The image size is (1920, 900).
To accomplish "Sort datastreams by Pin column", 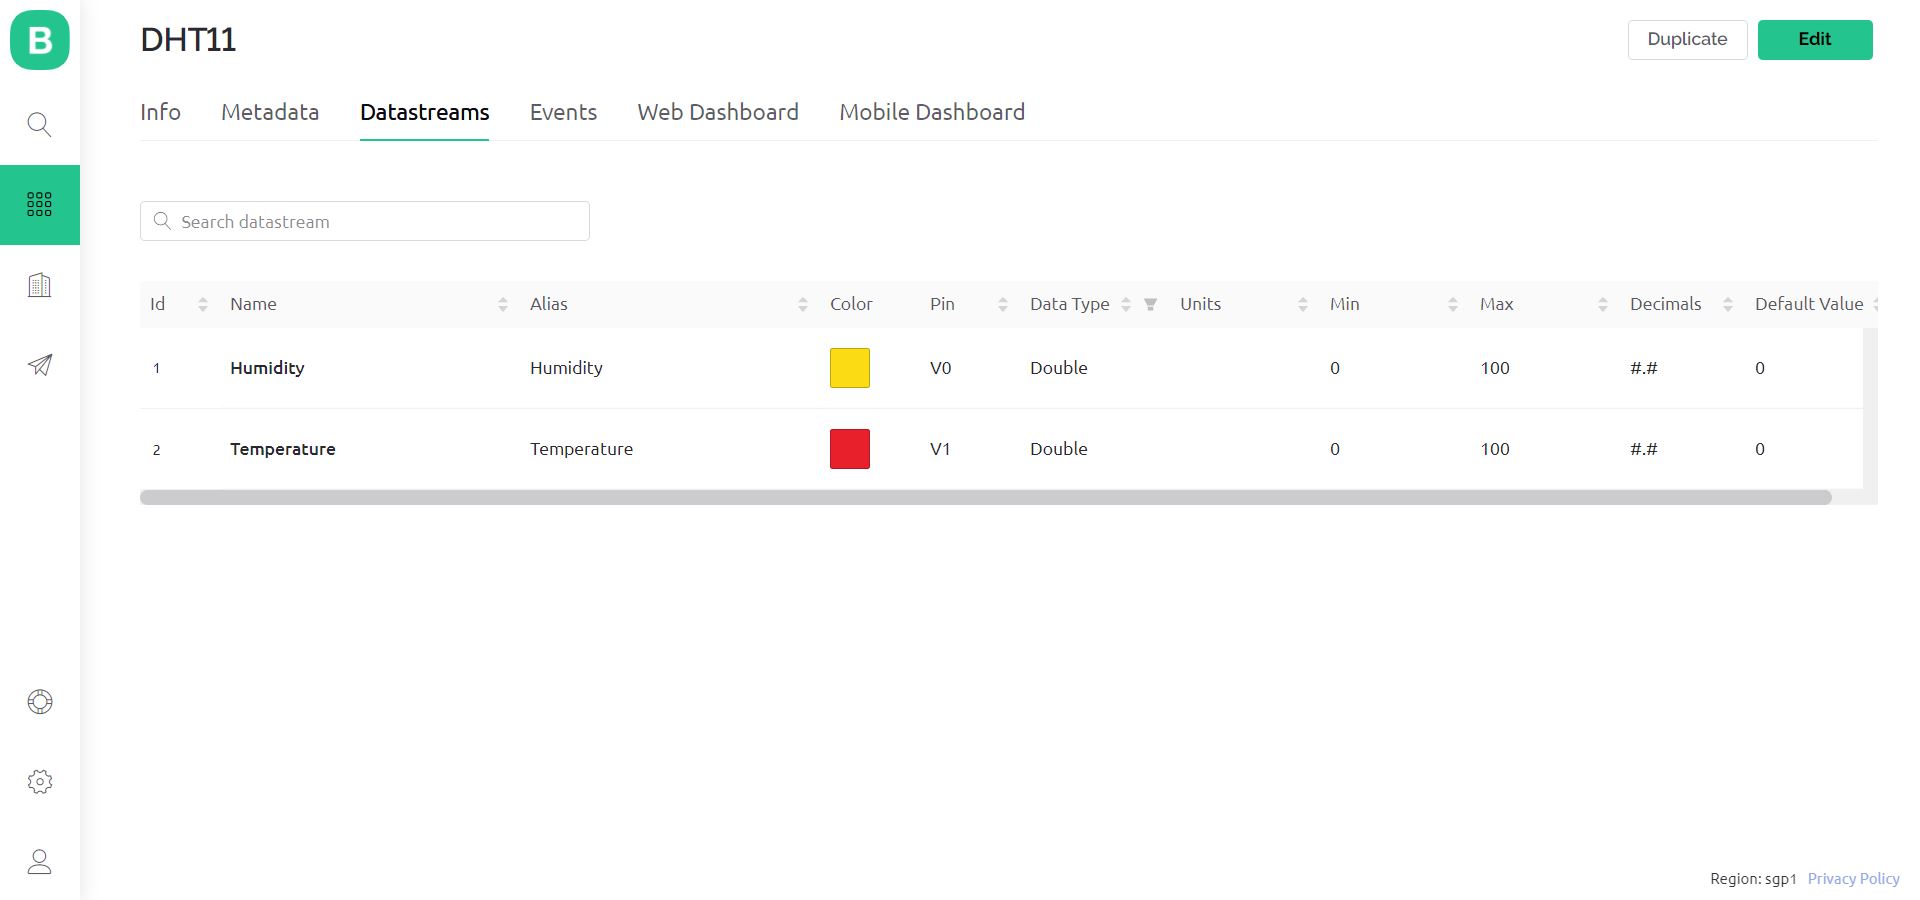I will click(1003, 304).
